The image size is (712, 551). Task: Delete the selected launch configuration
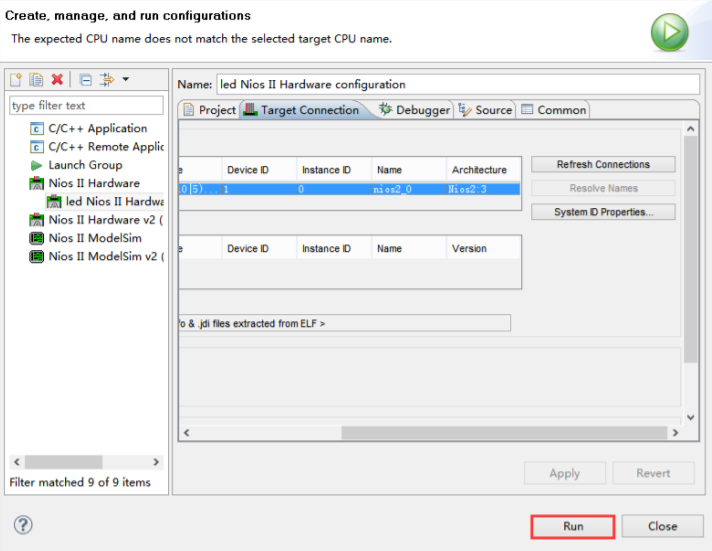57,80
